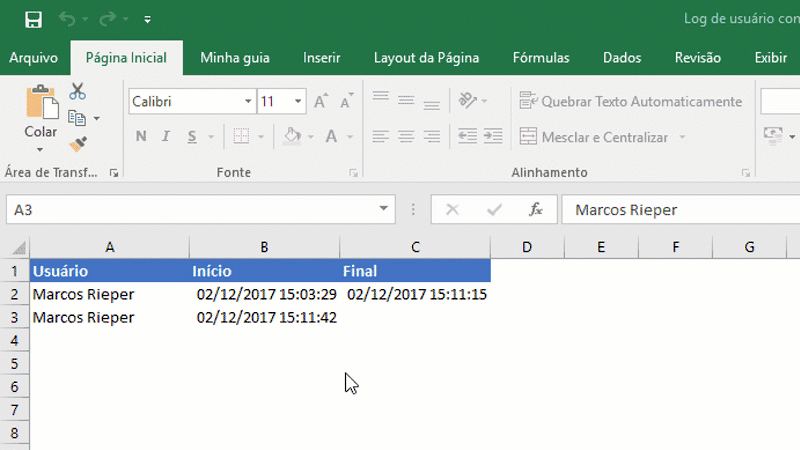Open the font size 11 dropdown
Viewport: 800px width, 450px height.
297,102
